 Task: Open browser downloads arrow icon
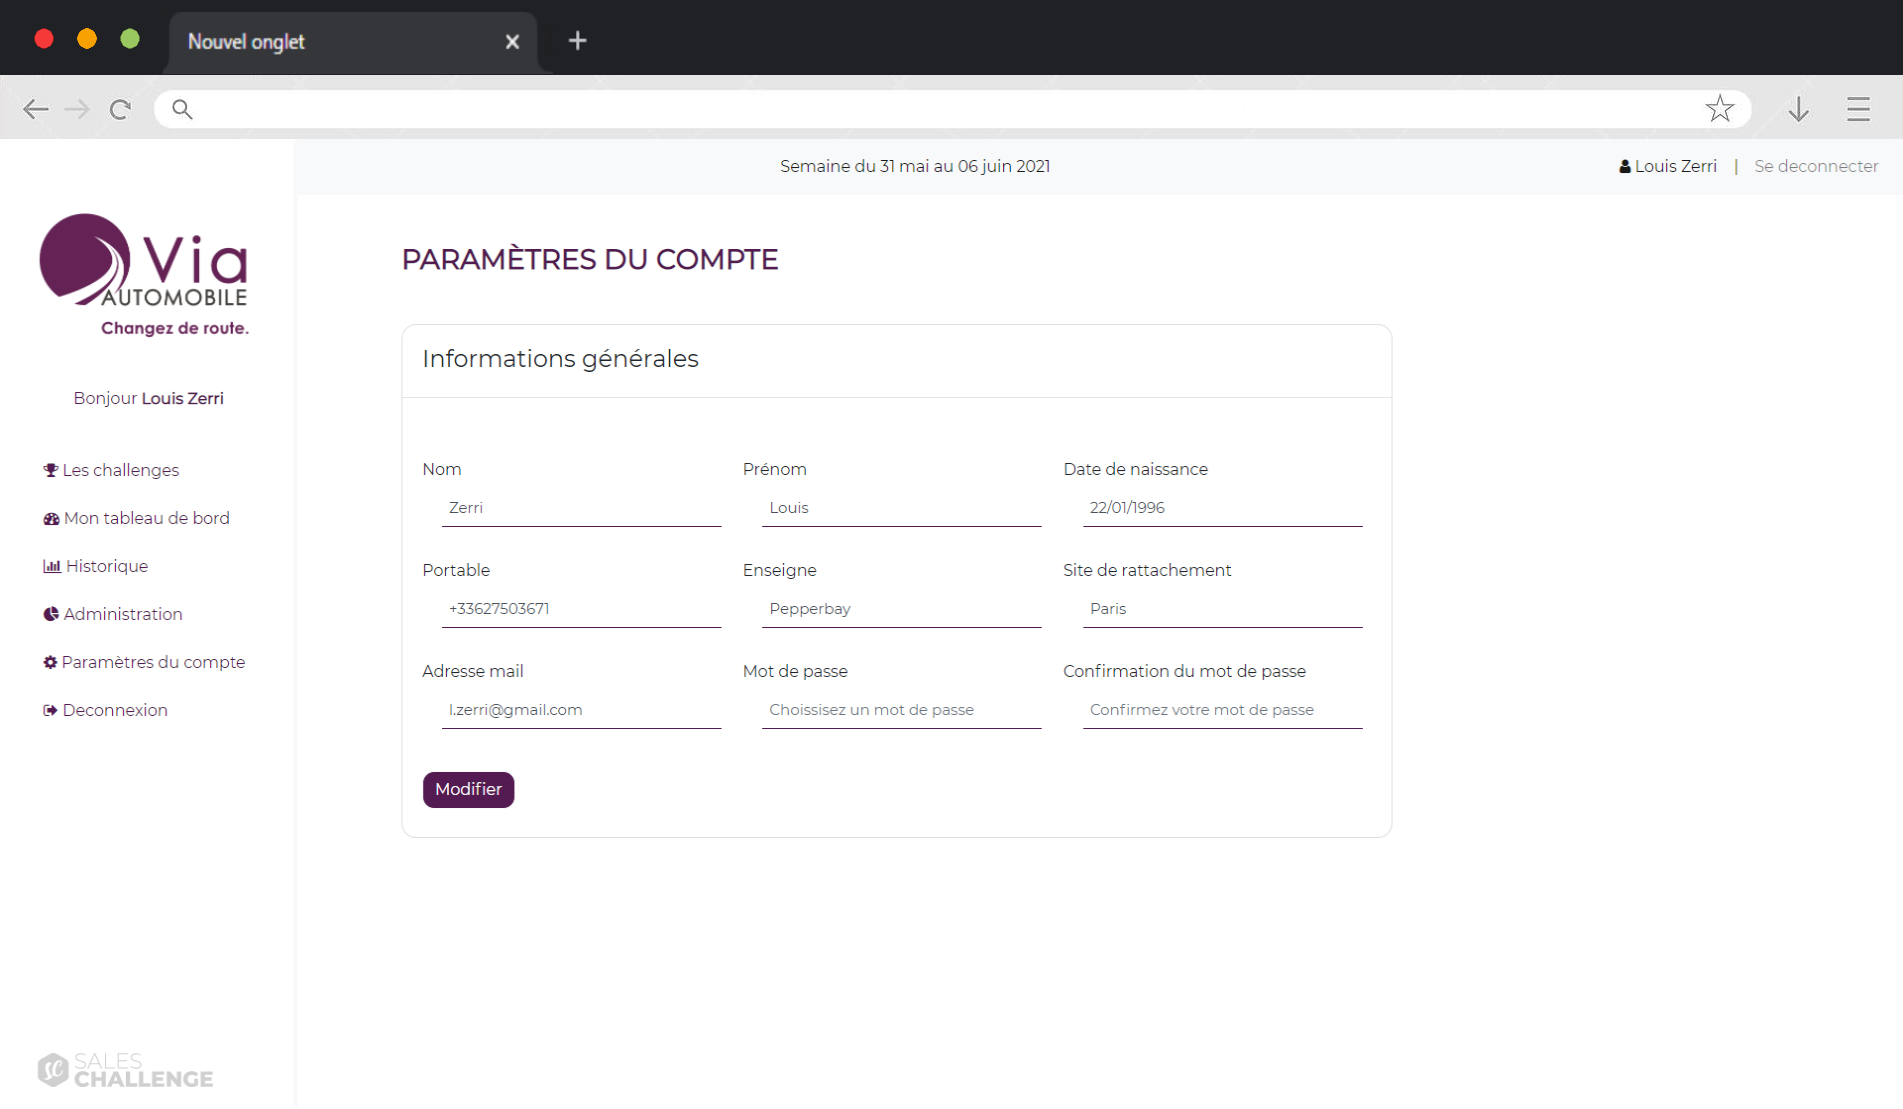click(x=1798, y=109)
